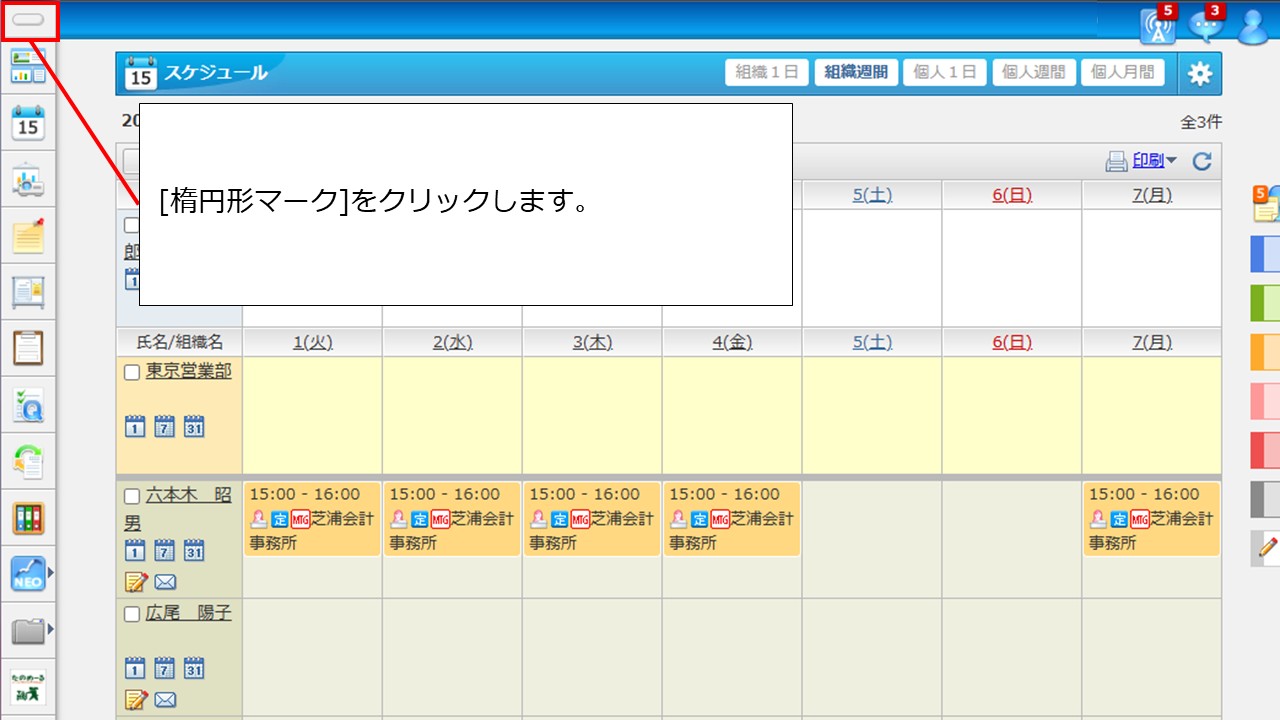
Task: Open the gear settings icon in the schedule header
Action: [1199, 73]
